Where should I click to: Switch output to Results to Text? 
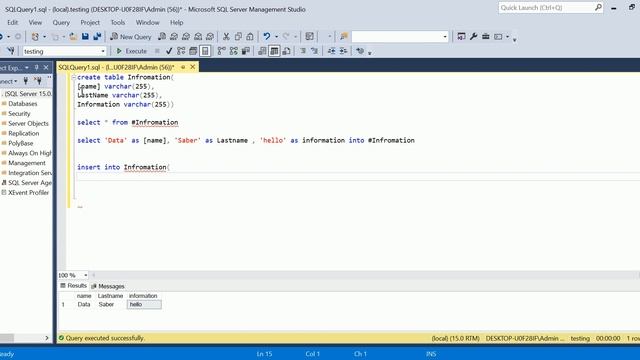click(x=262, y=51)
